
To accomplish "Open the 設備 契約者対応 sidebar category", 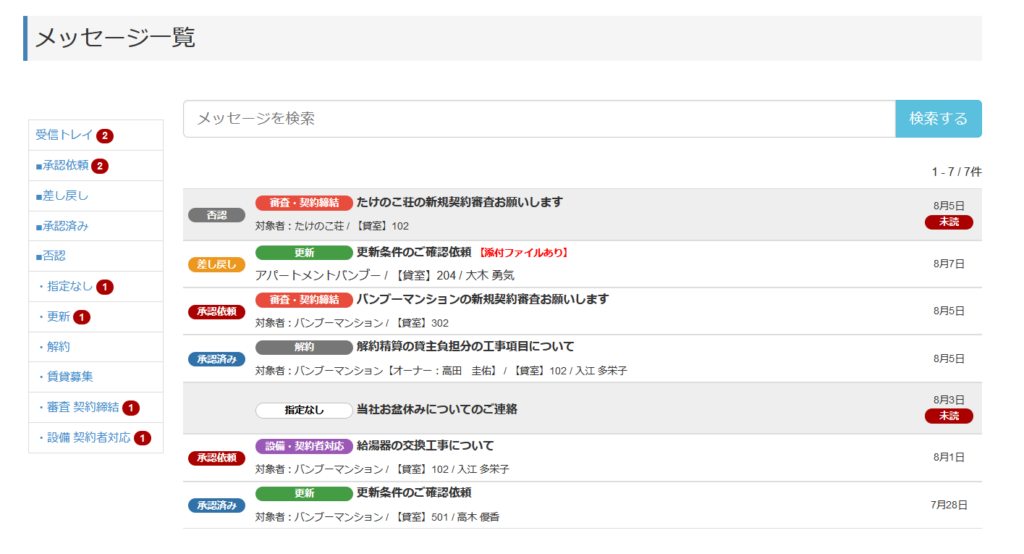I will [88, 438].
